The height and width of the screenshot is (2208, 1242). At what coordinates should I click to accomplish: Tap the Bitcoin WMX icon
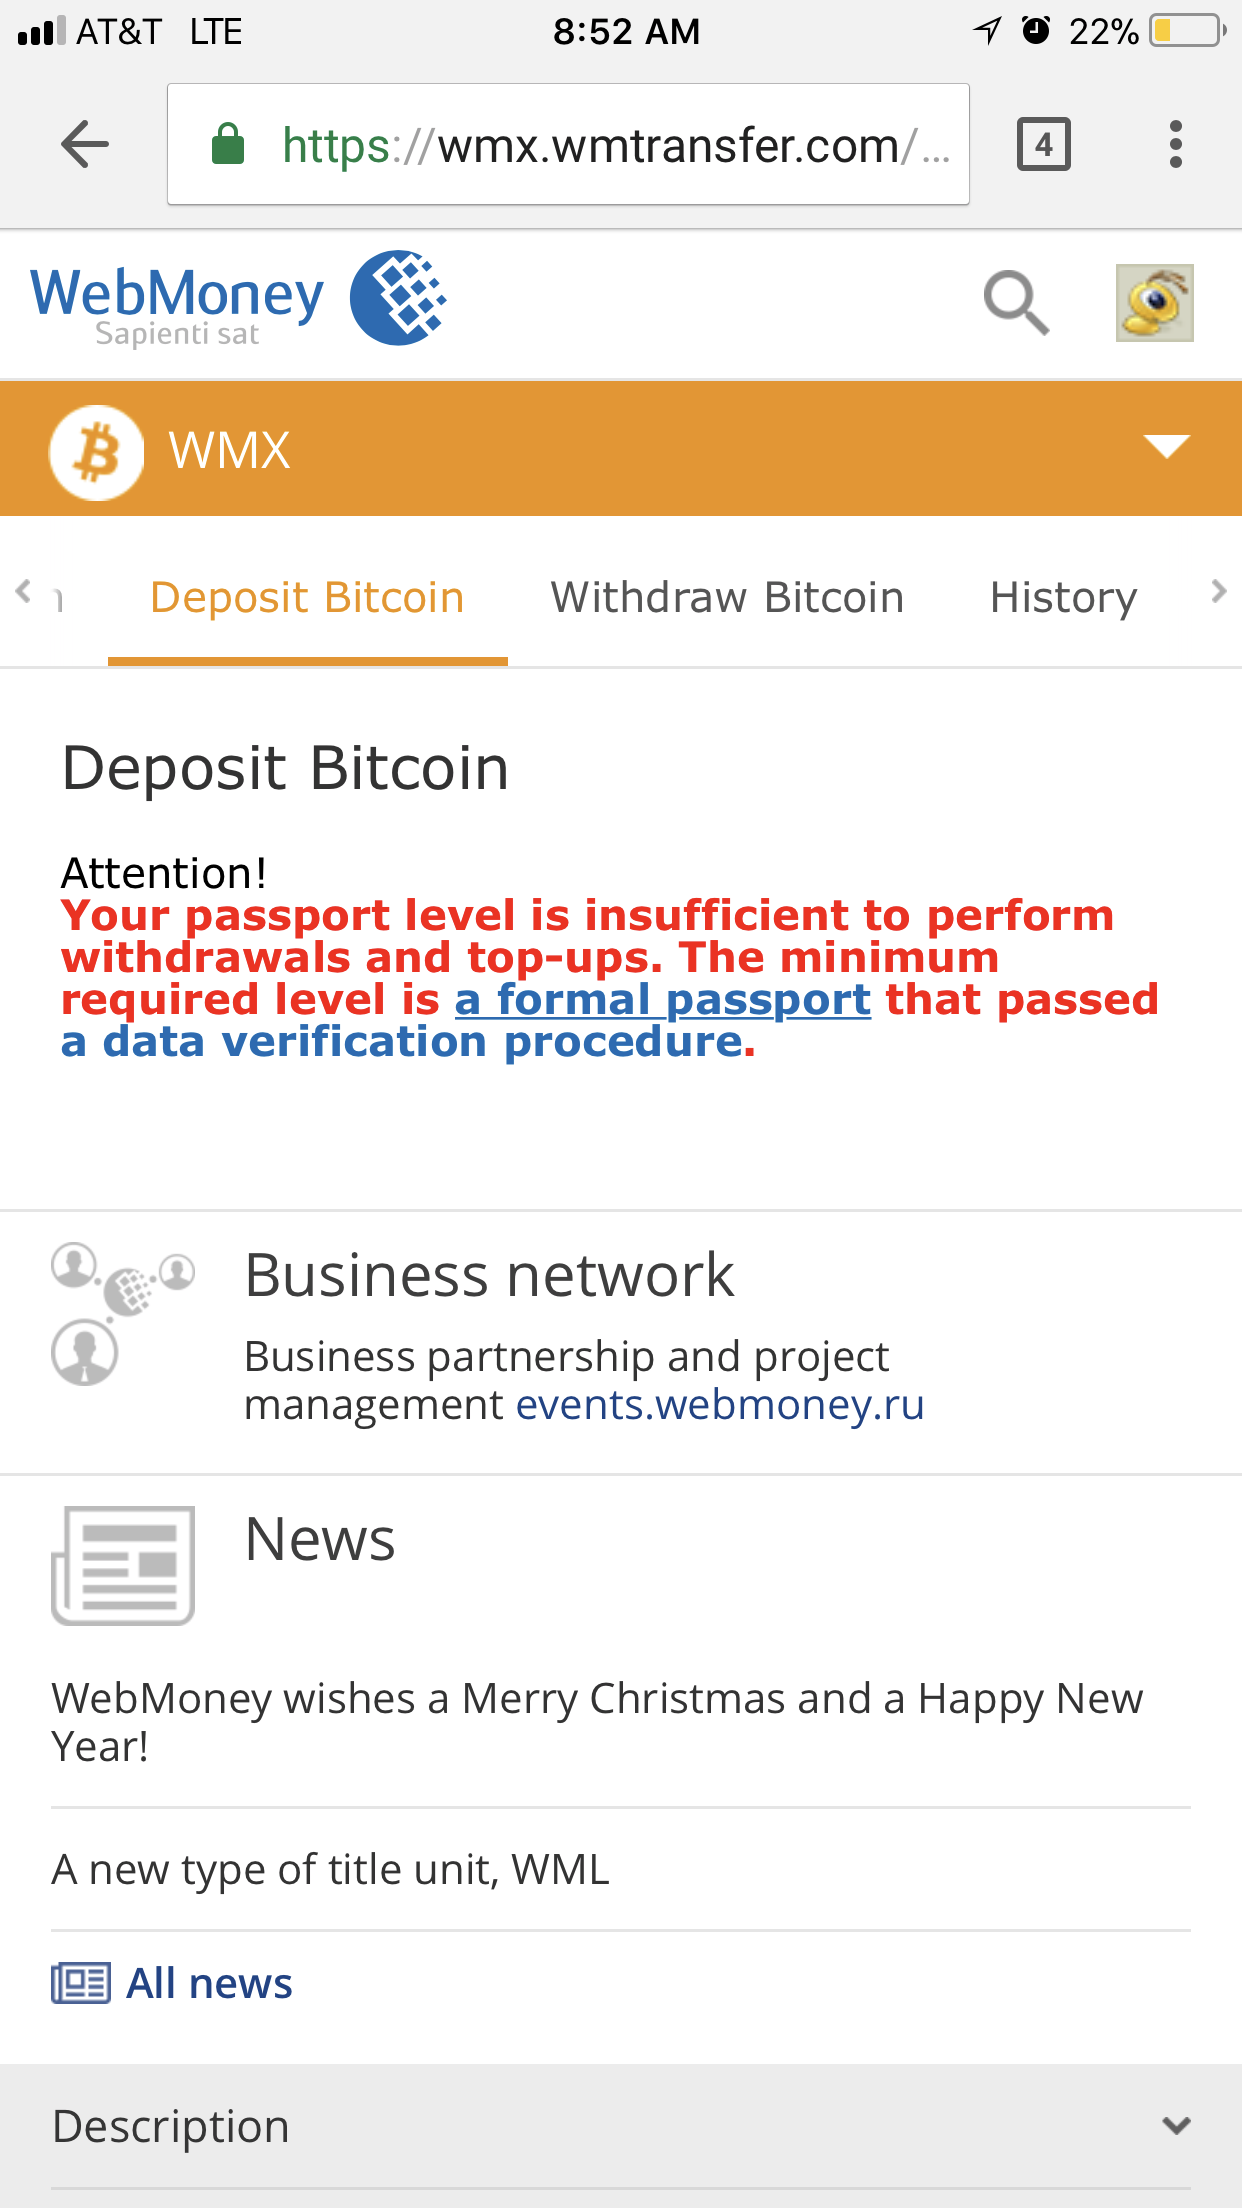point(96,451)
